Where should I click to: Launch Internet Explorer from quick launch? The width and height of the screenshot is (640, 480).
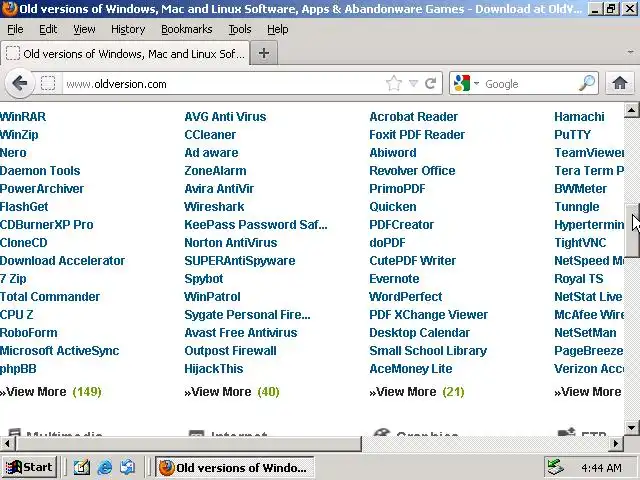(x=104, y=467)
